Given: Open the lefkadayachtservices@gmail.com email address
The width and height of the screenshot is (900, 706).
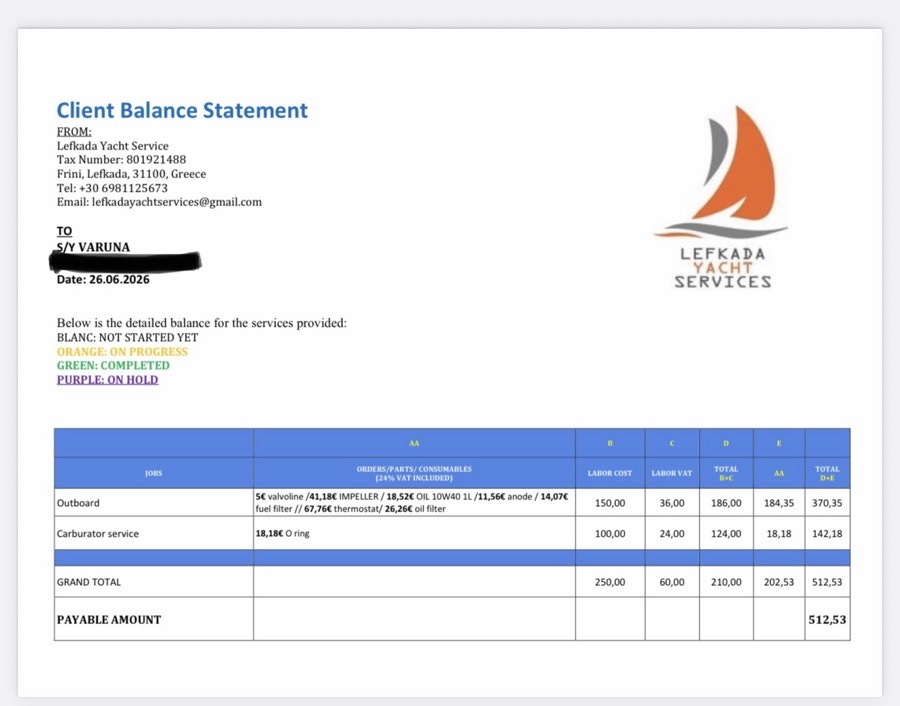Looking at the screenshot, I should [177, 202].
